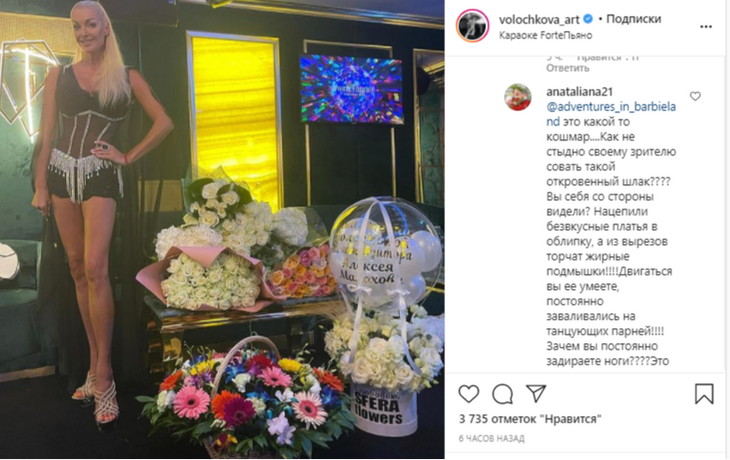730x460 pixels.
Task: View the 3 735 likes list
Action: coord(530,419)
